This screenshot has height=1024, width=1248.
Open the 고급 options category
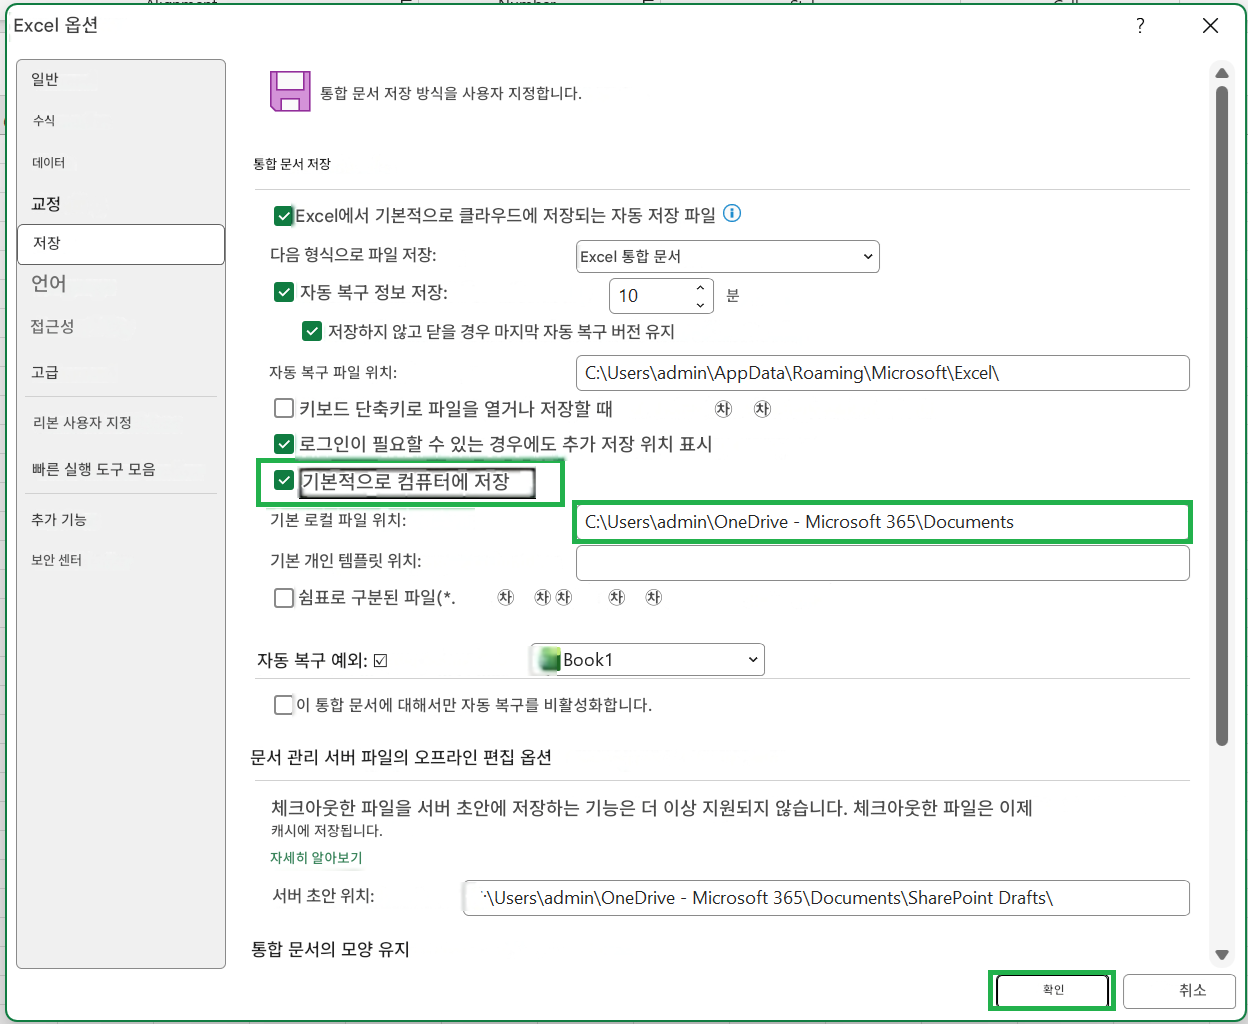(x=121, y=372)
